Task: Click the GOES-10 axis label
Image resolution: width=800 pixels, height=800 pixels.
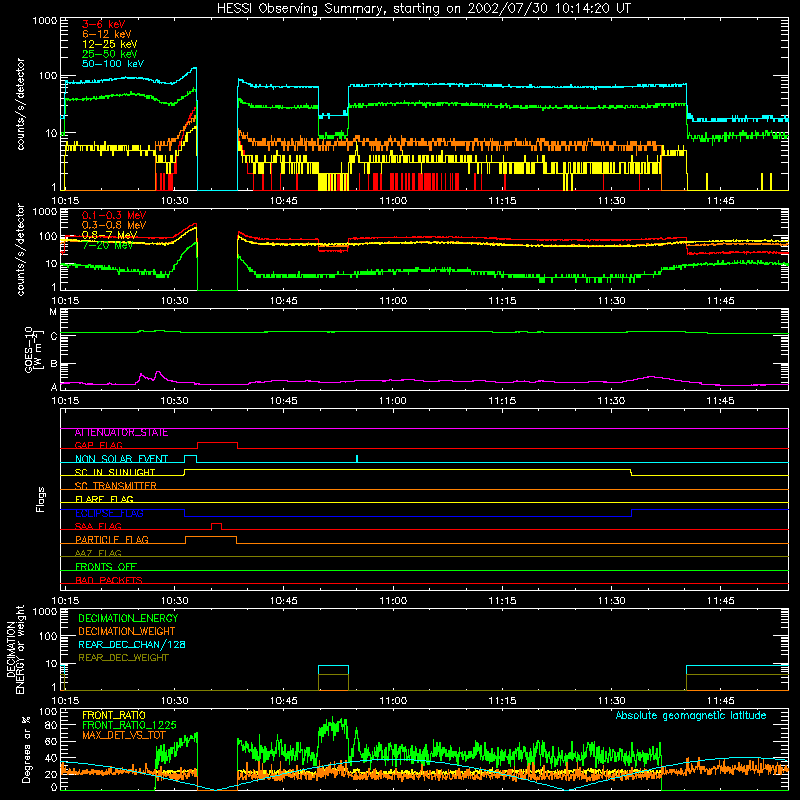Action: [x=32, y=349]
